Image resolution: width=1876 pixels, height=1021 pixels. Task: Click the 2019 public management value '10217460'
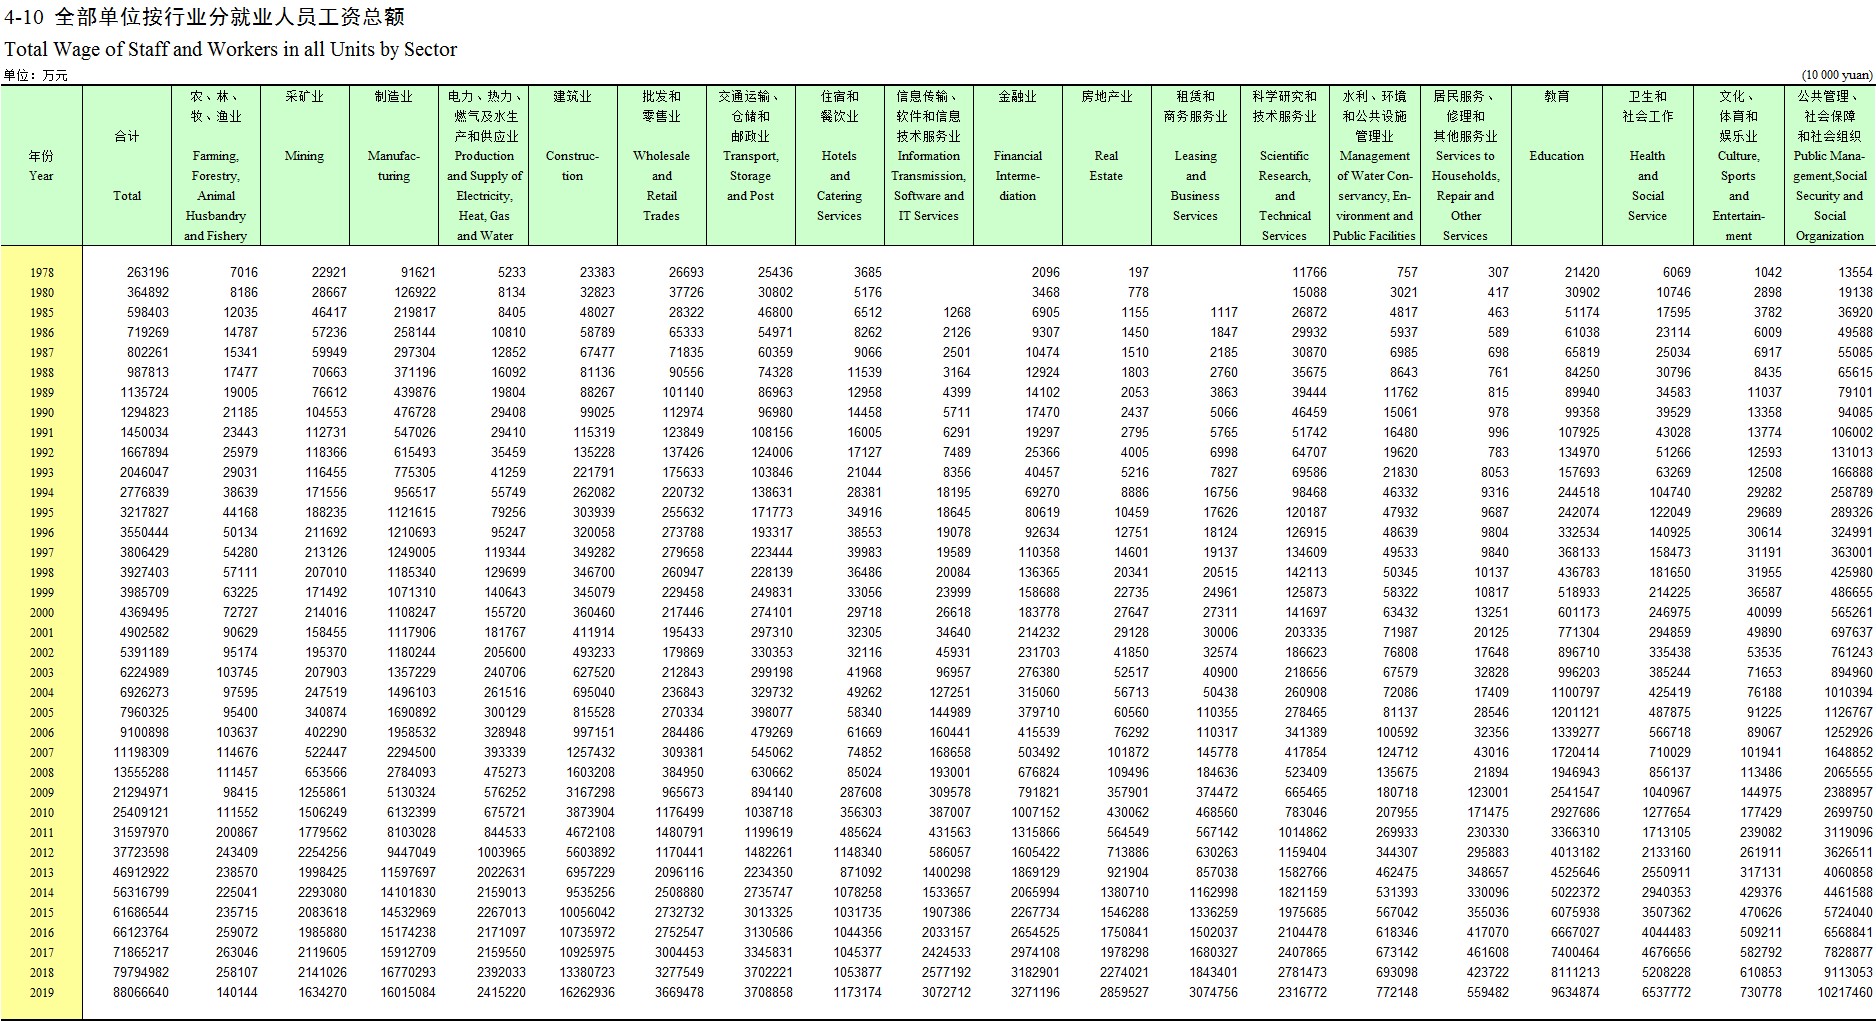click(1845, 992)
